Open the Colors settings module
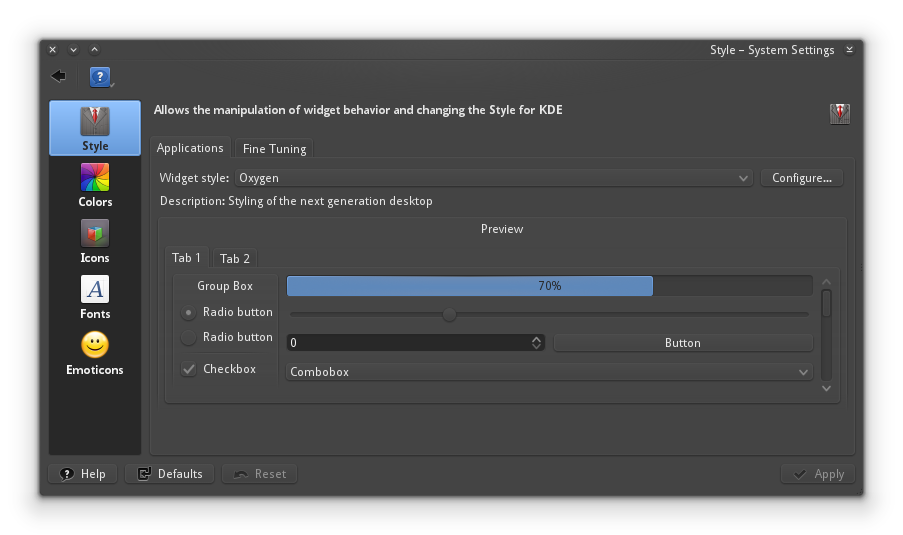 (x=95, y=185)
